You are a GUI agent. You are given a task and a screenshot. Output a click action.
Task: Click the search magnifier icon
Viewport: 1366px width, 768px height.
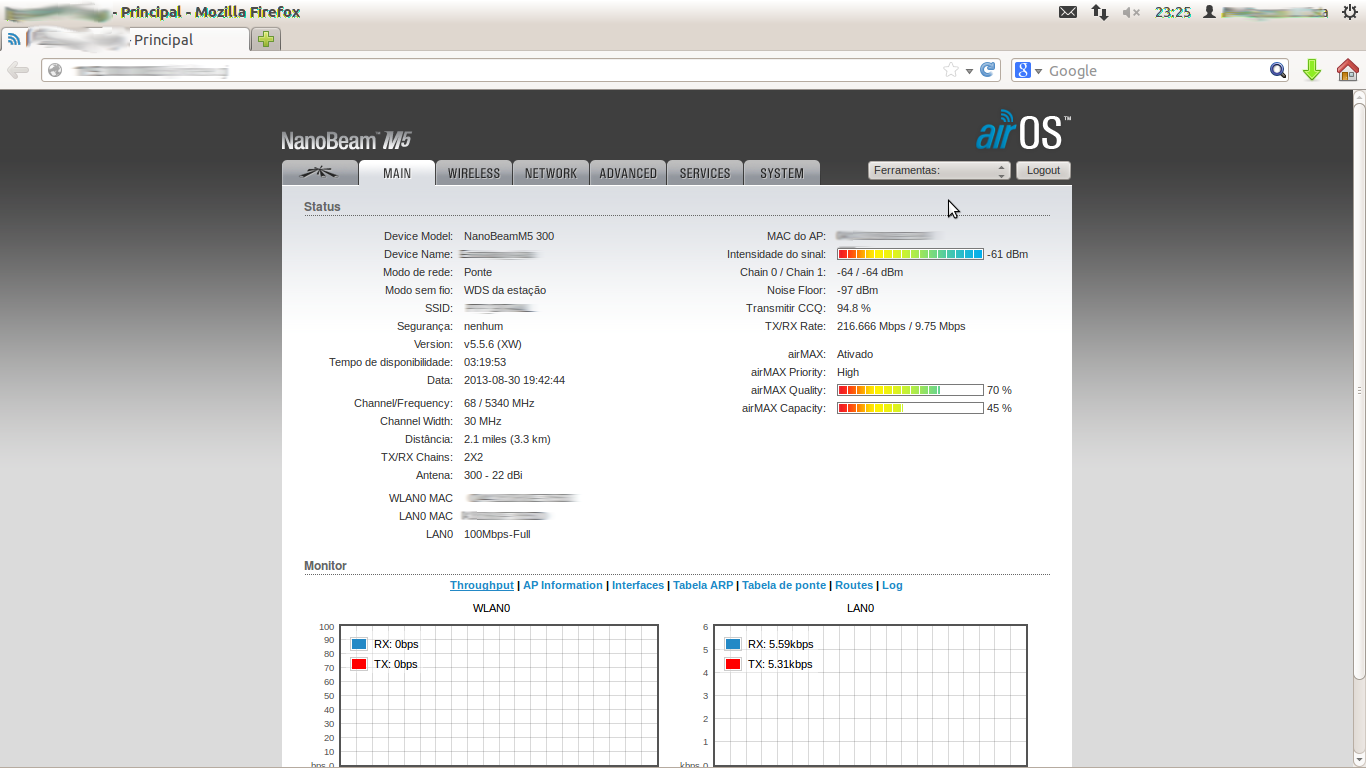(x=1278, y=70)
